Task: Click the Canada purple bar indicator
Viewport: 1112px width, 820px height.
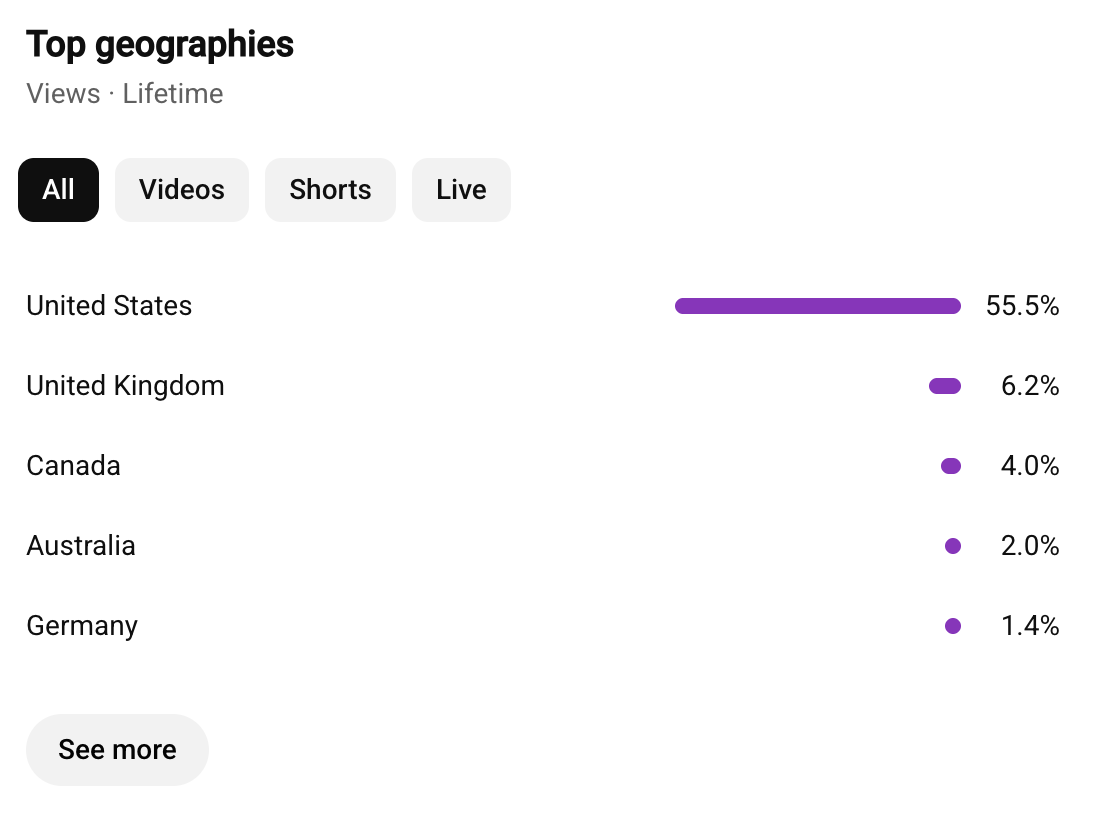Action: 951,466
